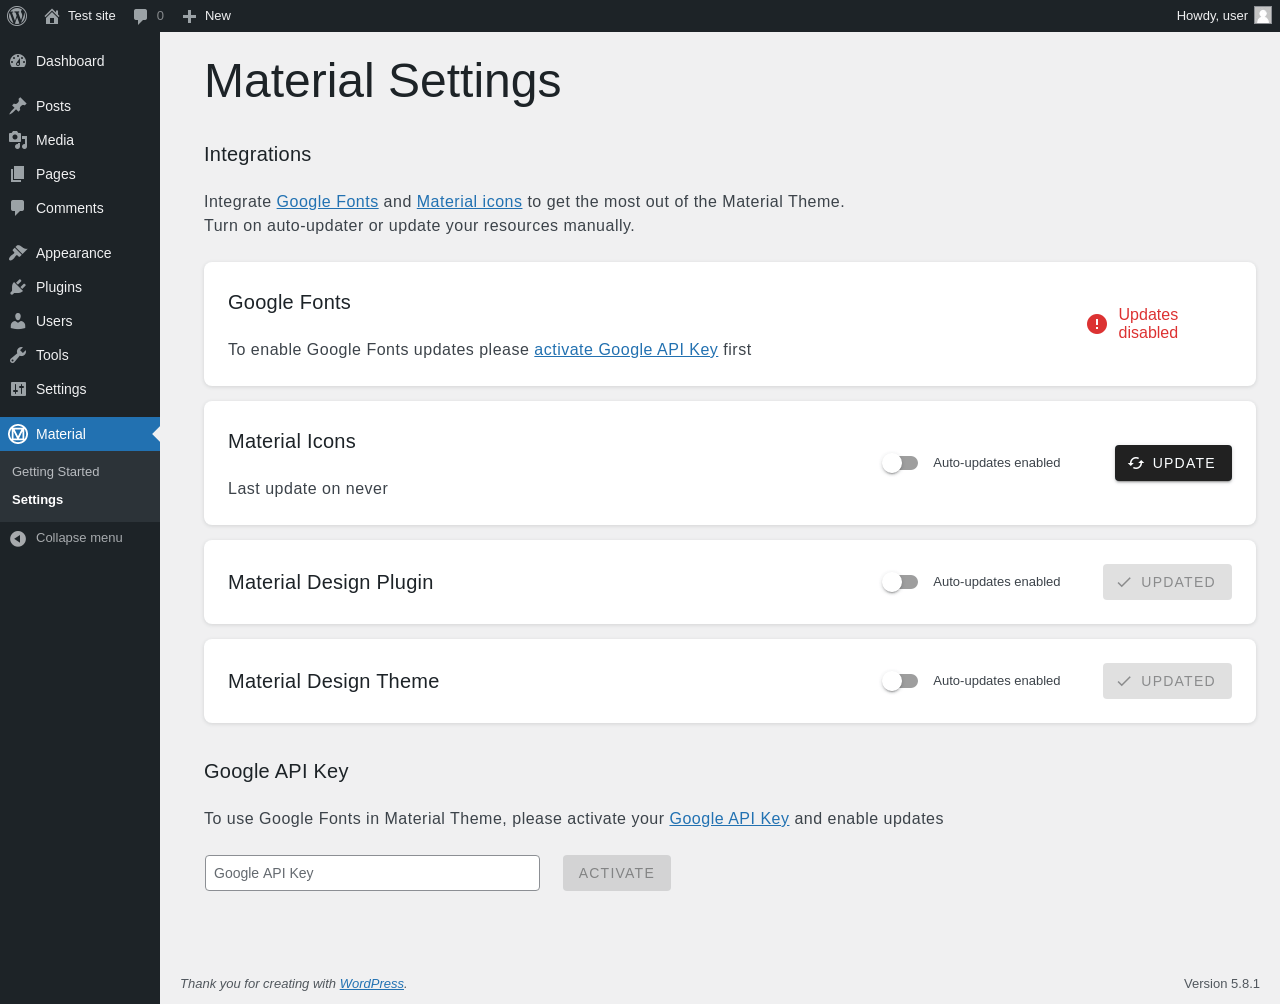Toggle auto-updates for Material Design Plugin

click(x=900, y=582)
